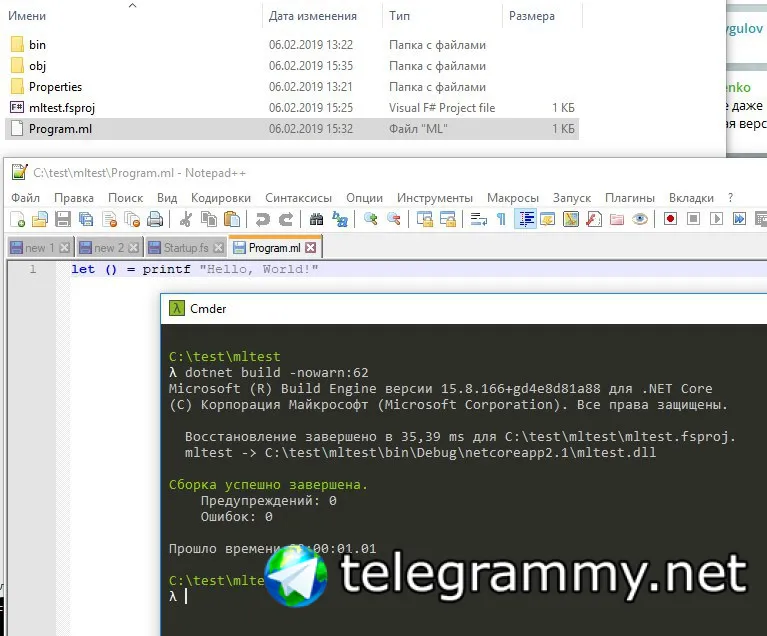This screenshot has width=767, height=636.
Task: Open the Function List icon
Action: (594, 219)
